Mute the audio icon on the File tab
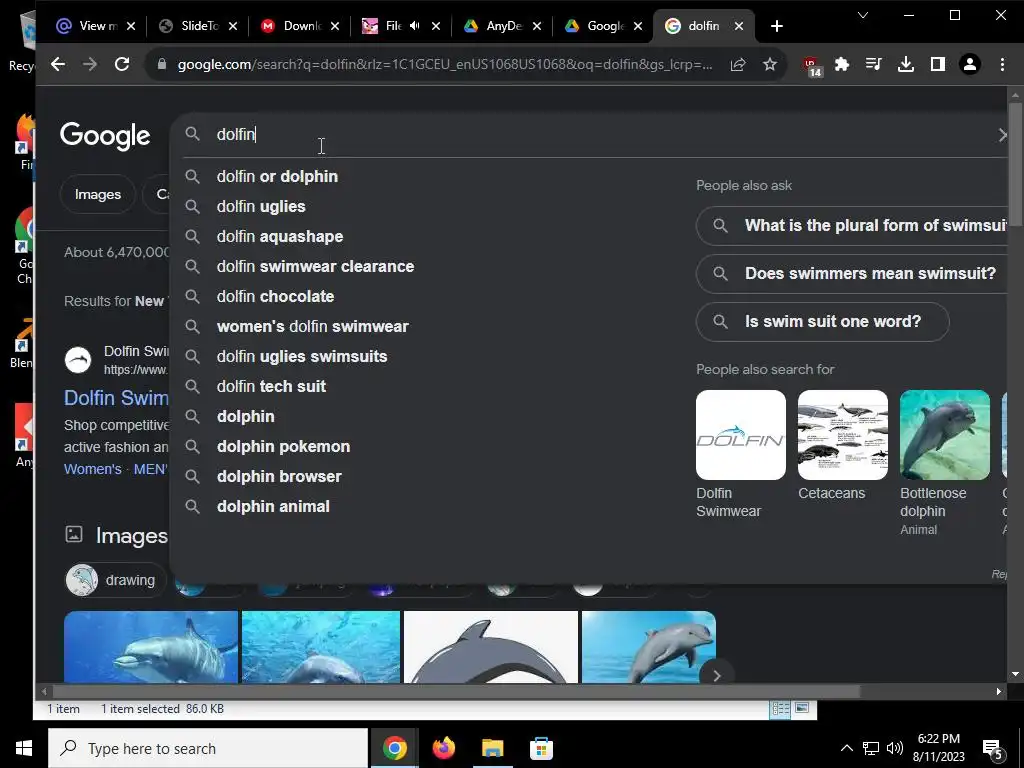 click(415, 25)
